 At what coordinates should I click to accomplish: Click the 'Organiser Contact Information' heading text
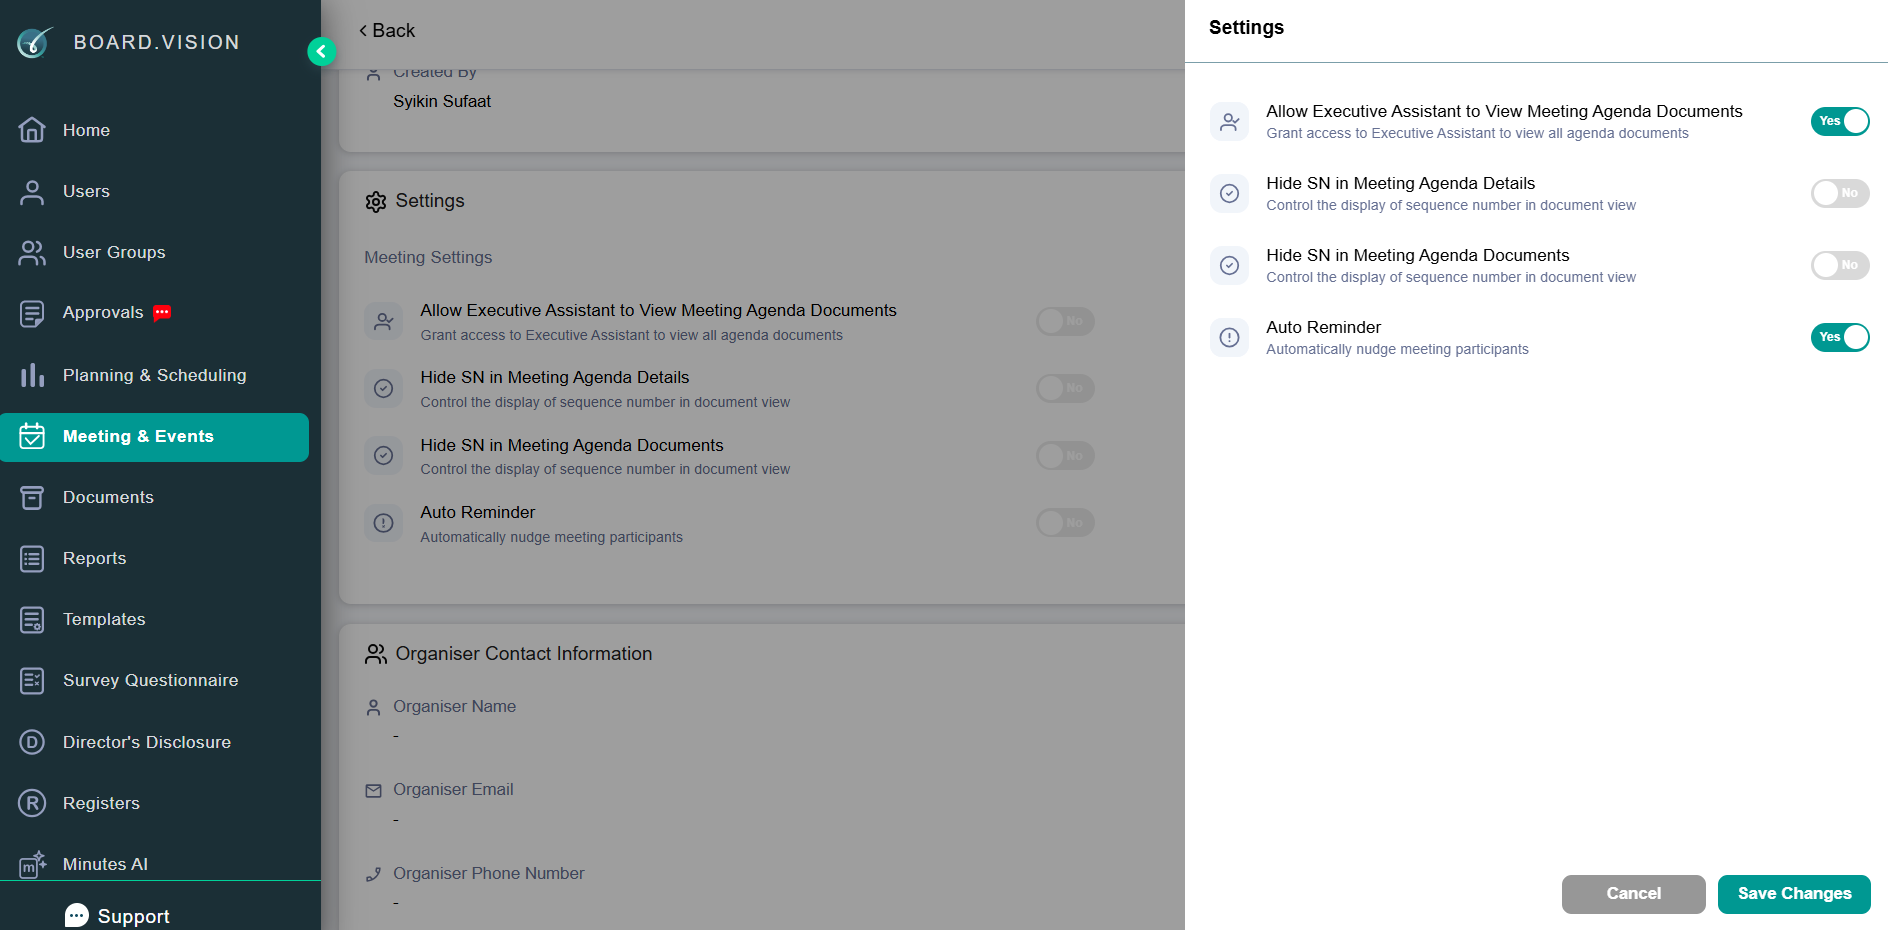coord(524,654)
